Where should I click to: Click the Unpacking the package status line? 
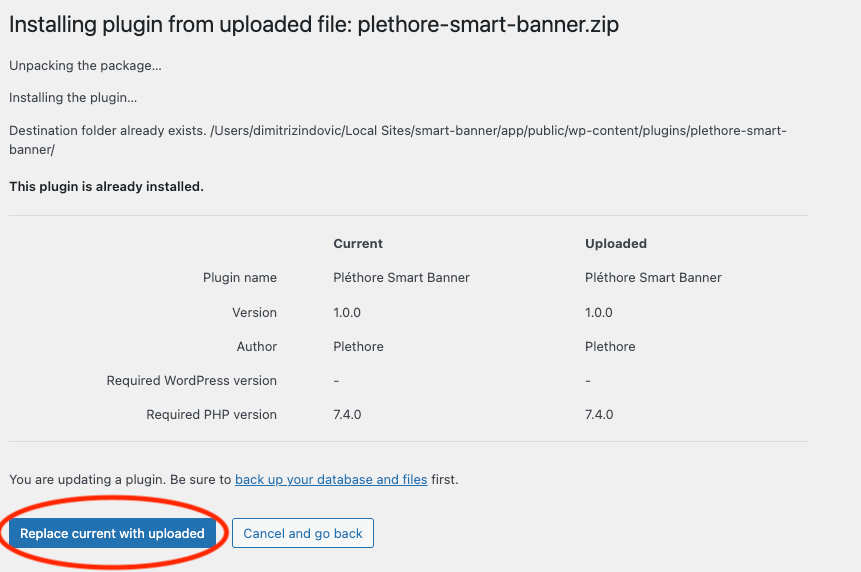[85, 66]
